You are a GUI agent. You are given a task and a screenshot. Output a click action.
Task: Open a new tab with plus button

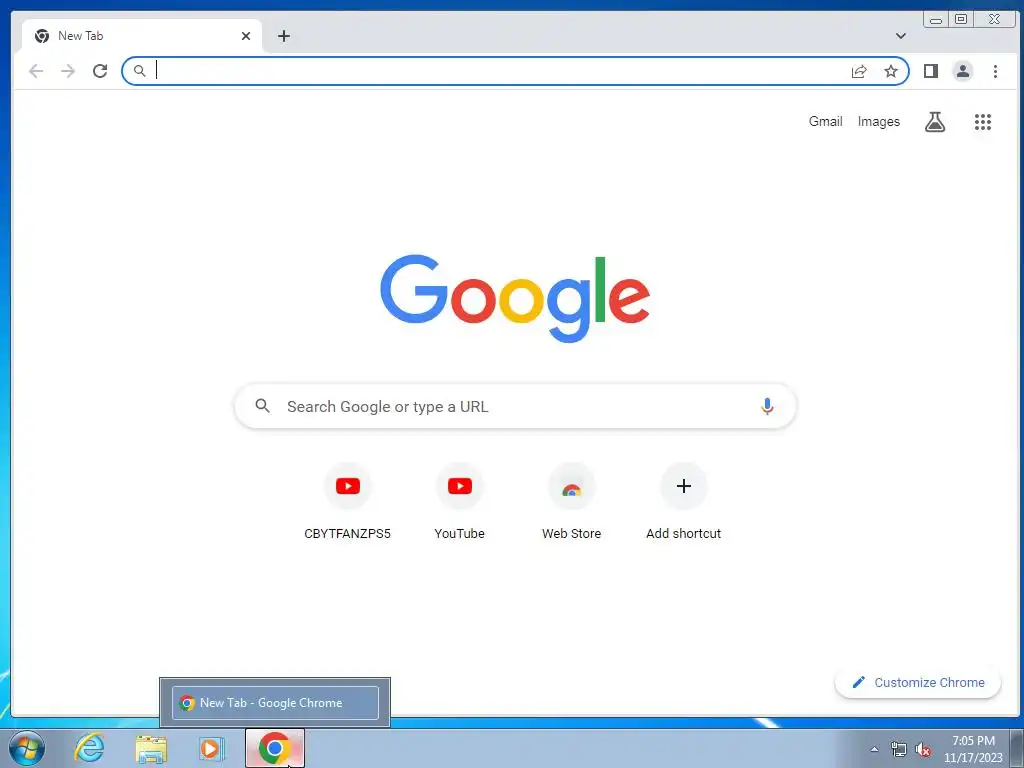point(283,36)
